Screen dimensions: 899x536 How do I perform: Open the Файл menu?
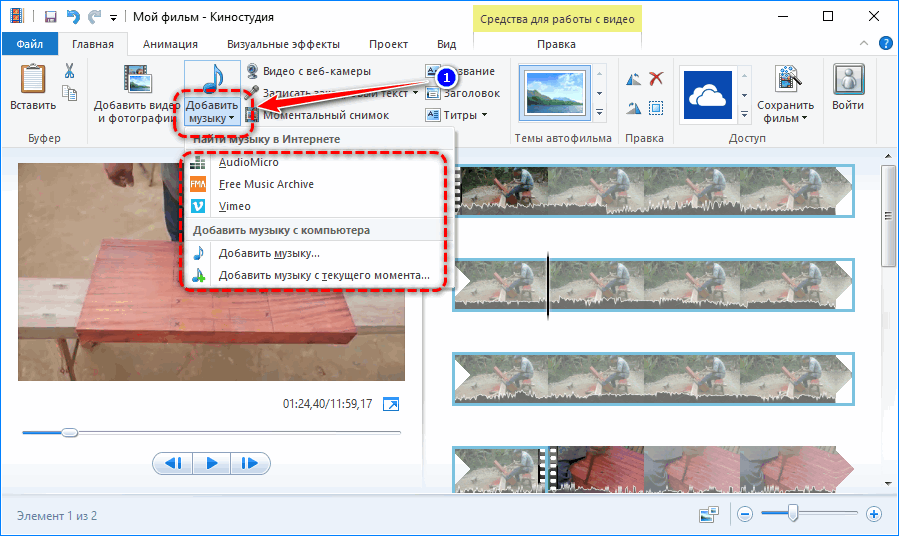[x=30, y=44]
